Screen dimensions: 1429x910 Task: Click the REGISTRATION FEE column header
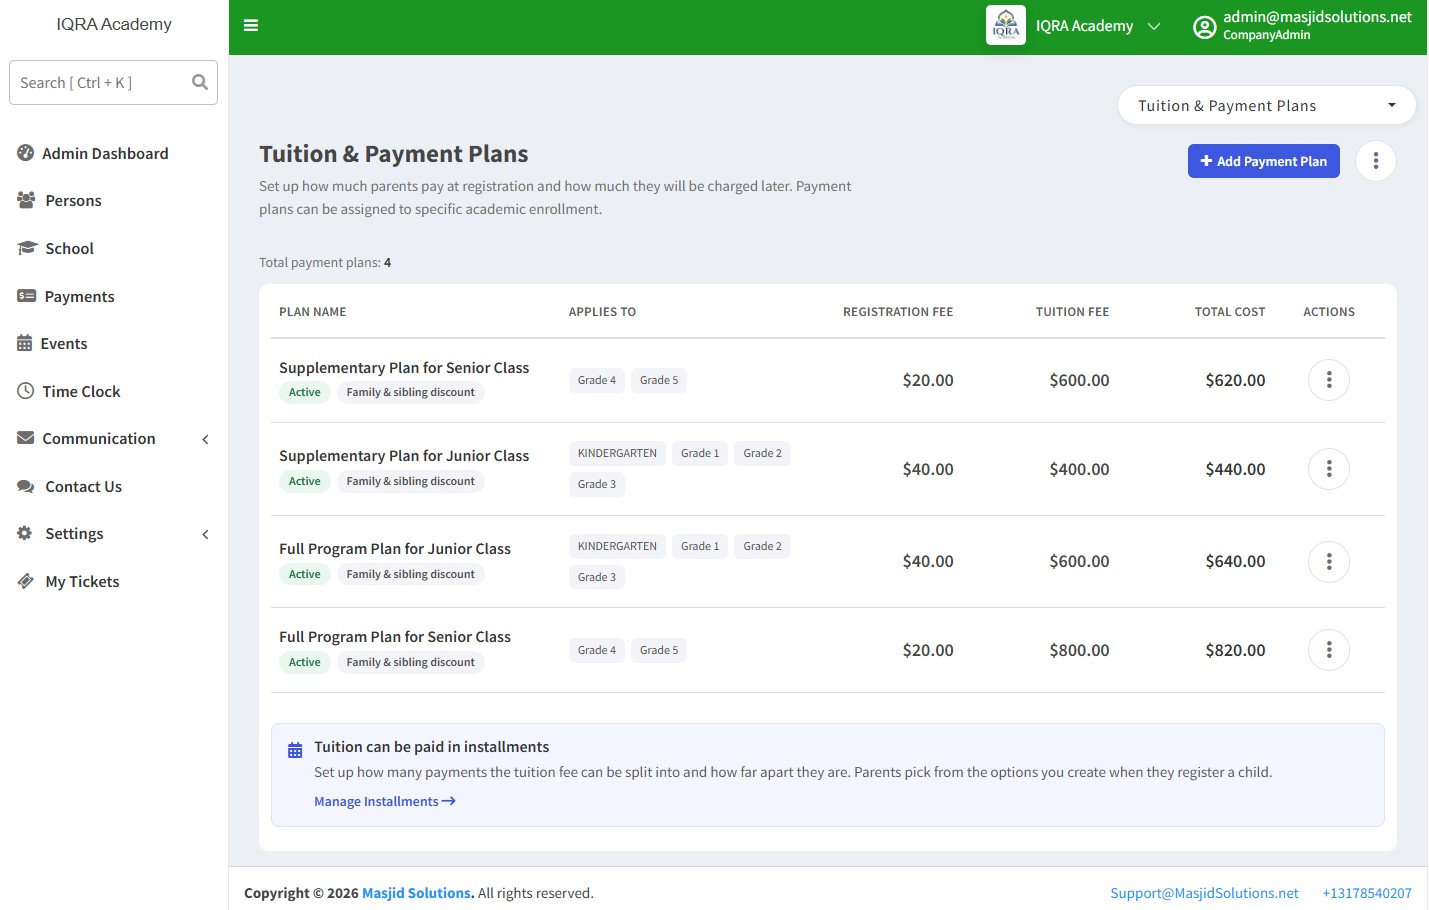898,312
